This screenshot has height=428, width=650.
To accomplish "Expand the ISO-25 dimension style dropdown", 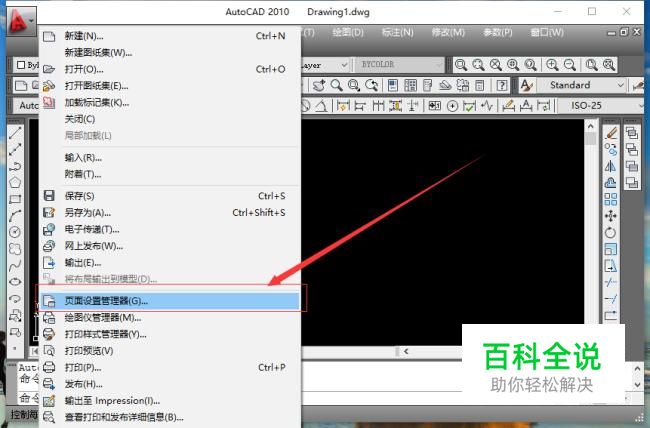I will pyautogui.click(x=642, y=106).
